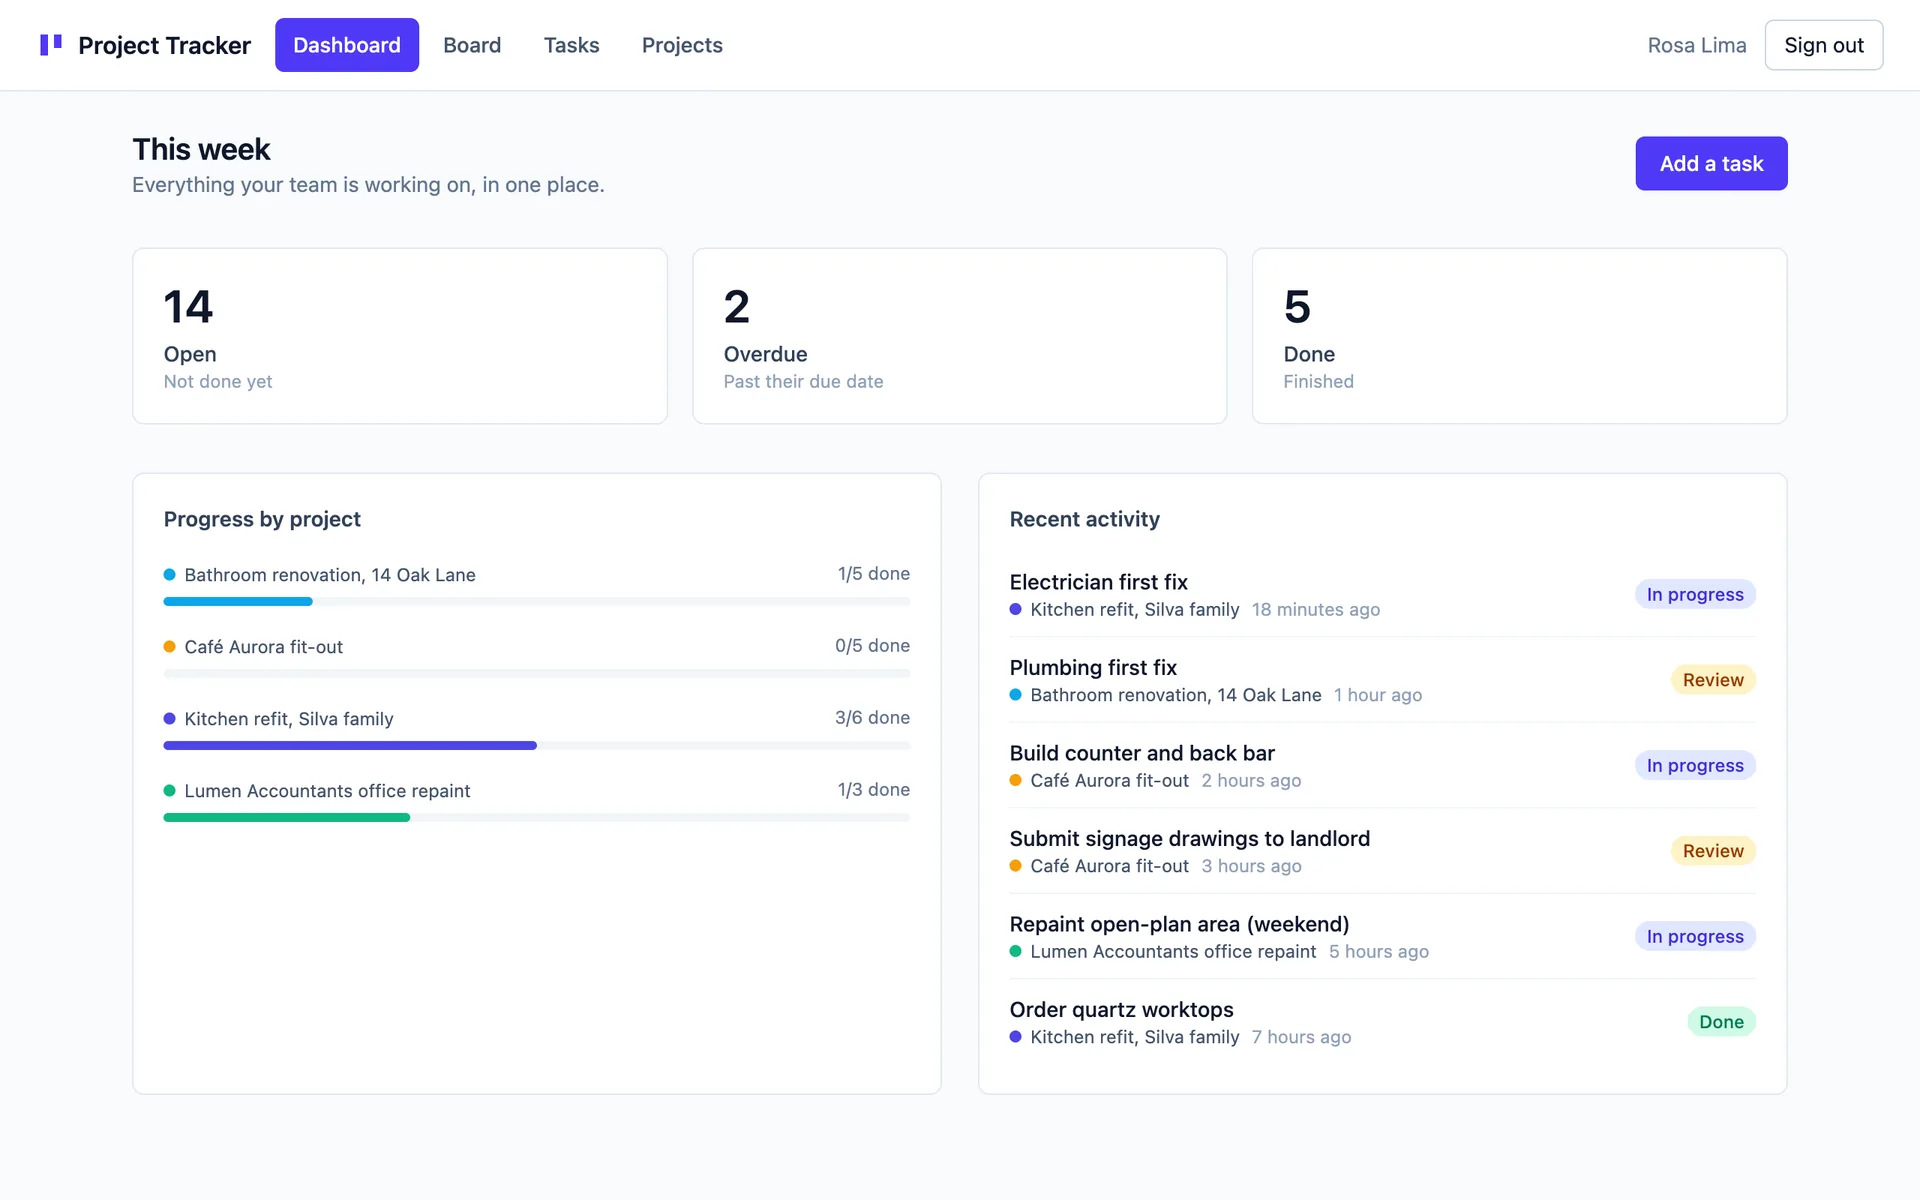Viewport: 1920px width, 1200px height.
Task: Click Review badge for Submit signage drawings
Action: click(1713, 851)
